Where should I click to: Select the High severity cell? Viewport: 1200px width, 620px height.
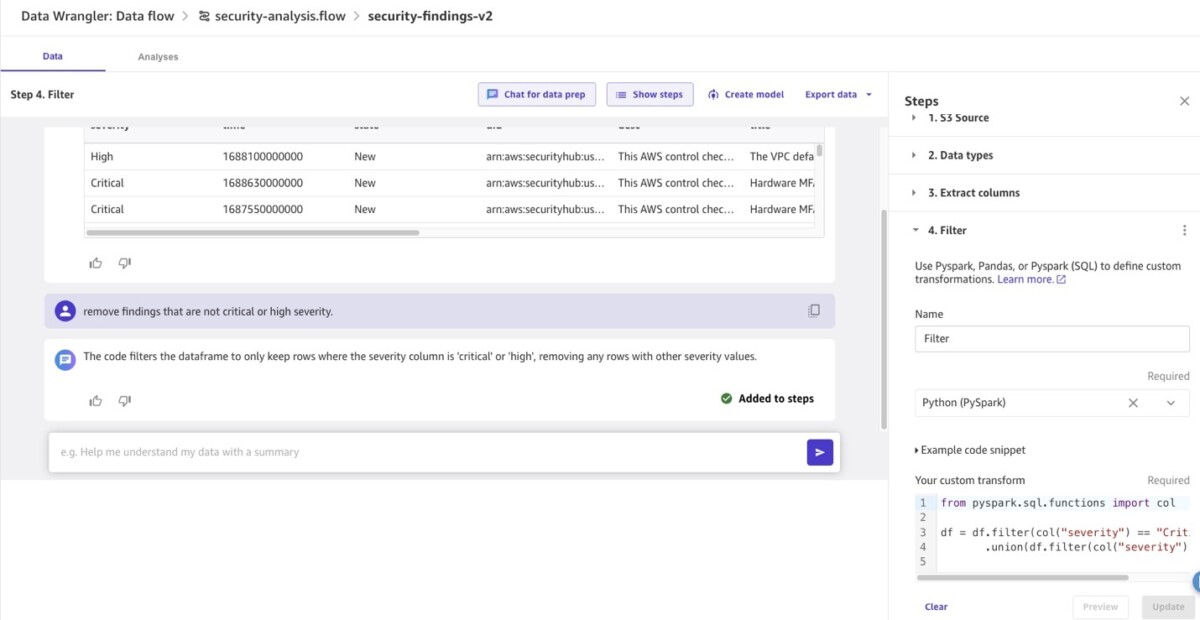102,157
